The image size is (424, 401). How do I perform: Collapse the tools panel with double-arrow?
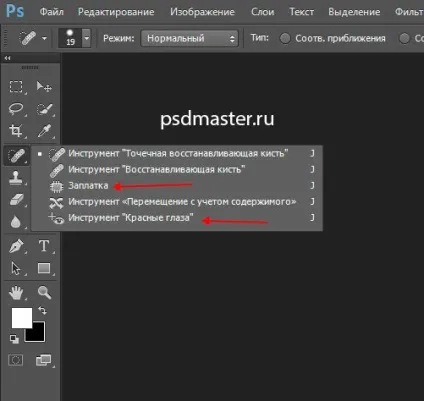click(7, 58)
